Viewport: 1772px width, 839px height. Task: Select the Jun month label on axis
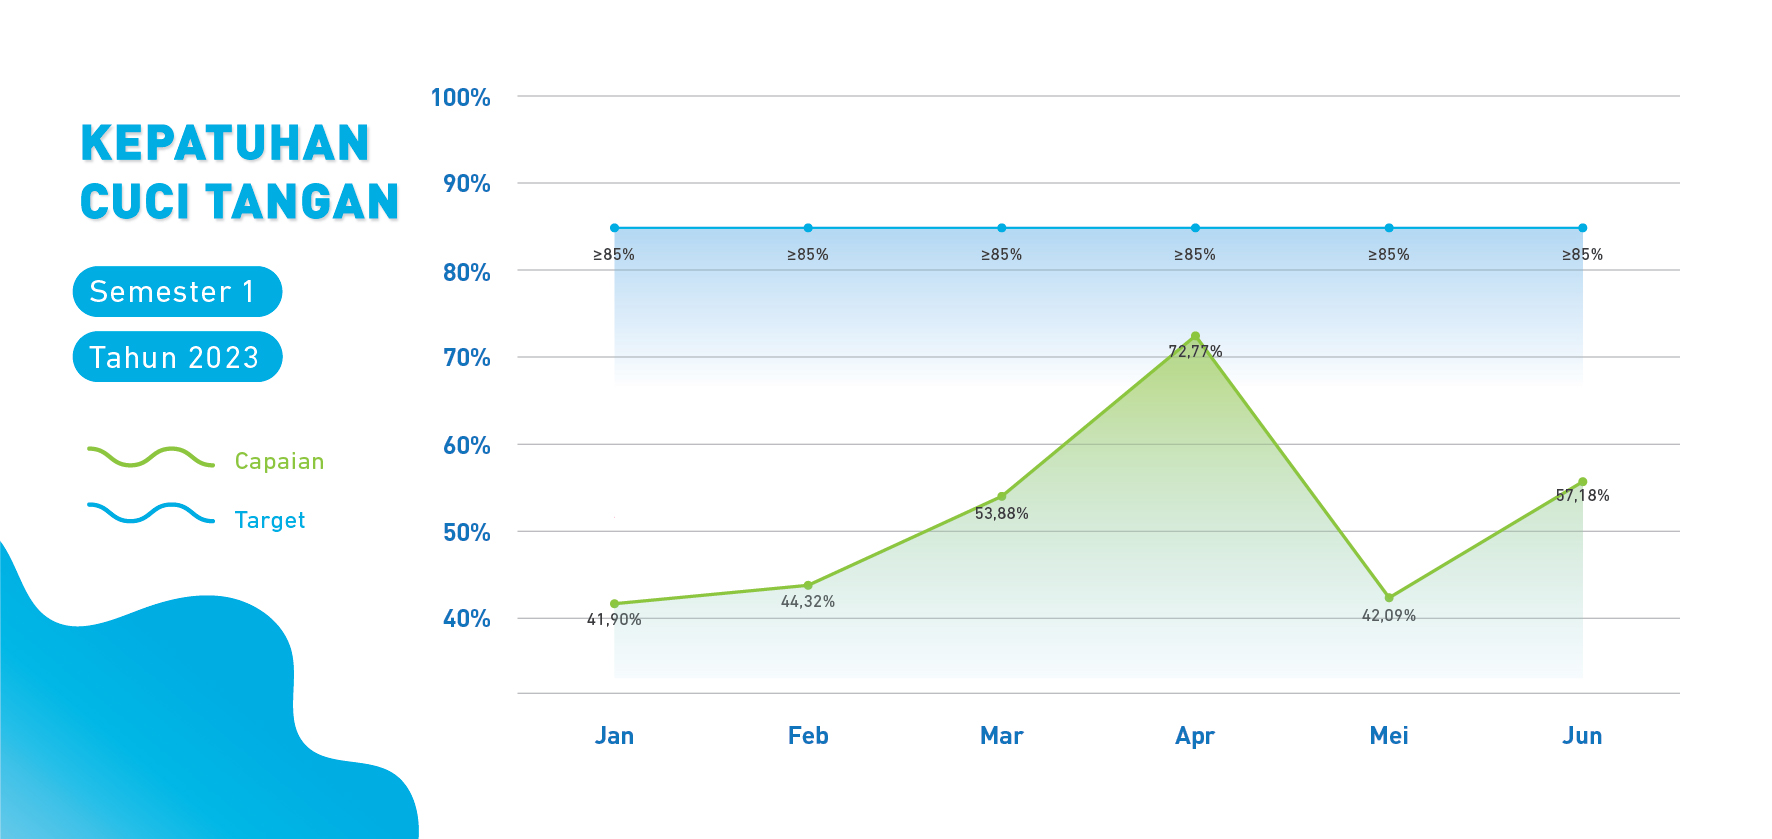point(1582,736)
